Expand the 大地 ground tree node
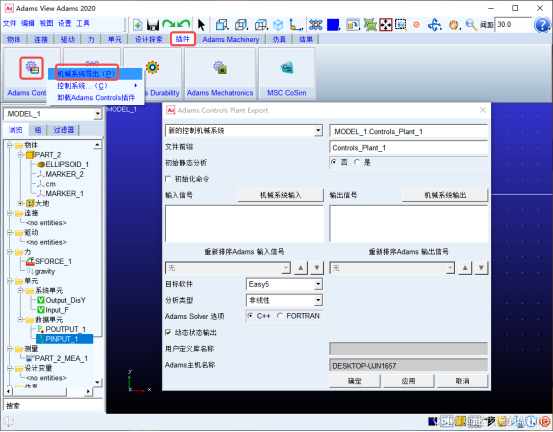The image size is (553, 432). tap(20, 203)
